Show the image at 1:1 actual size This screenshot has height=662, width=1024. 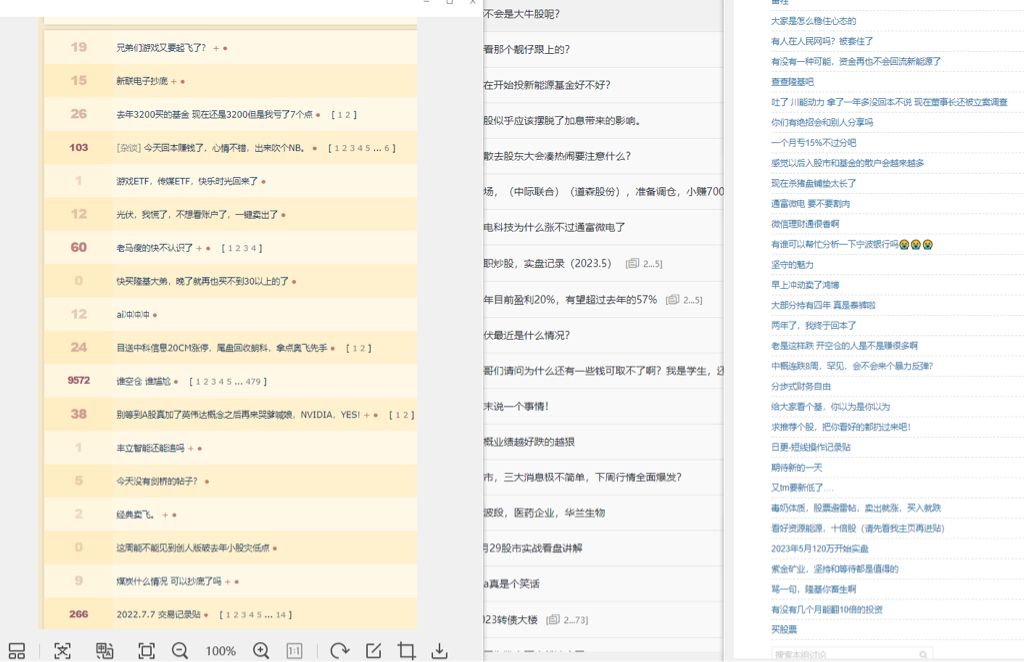coord(295,651)
